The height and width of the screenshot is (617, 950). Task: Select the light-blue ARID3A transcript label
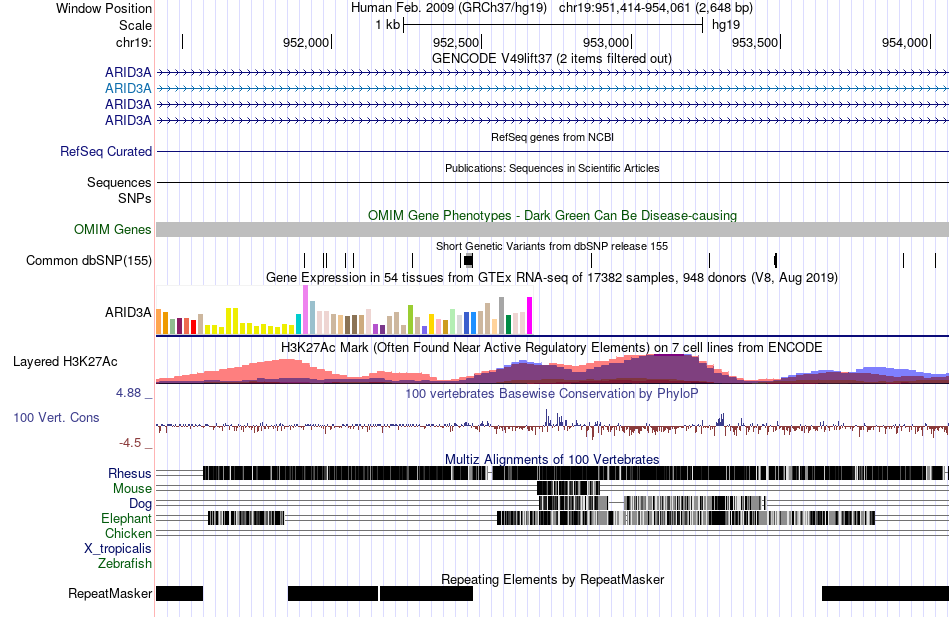[128, 88]
